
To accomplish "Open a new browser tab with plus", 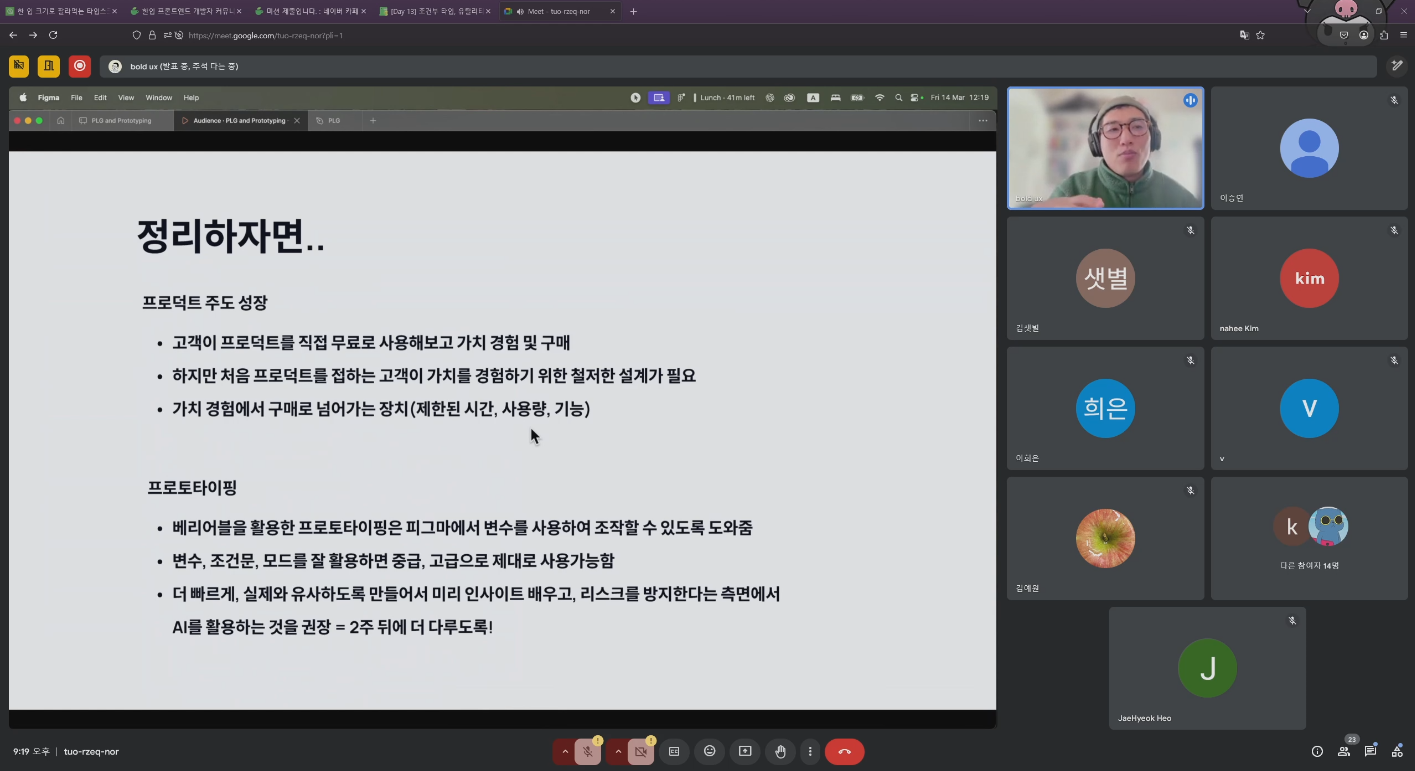I will pyautogui.click(x=633, y=11).
